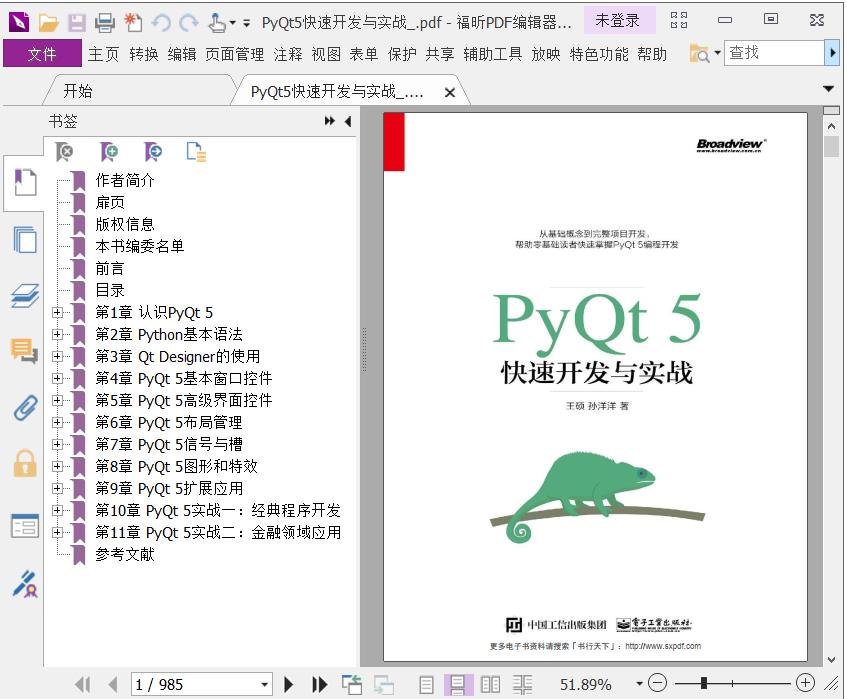Open the page number dropdown
The image size is (847, 699).
(x=264, y=685)
